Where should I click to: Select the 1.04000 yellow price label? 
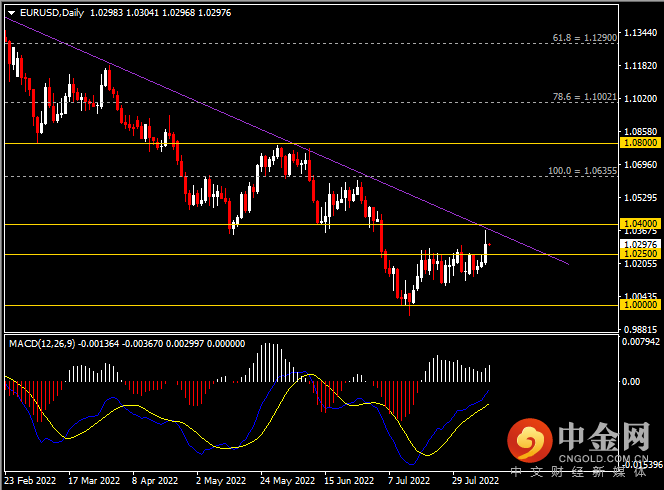point(641,223)
